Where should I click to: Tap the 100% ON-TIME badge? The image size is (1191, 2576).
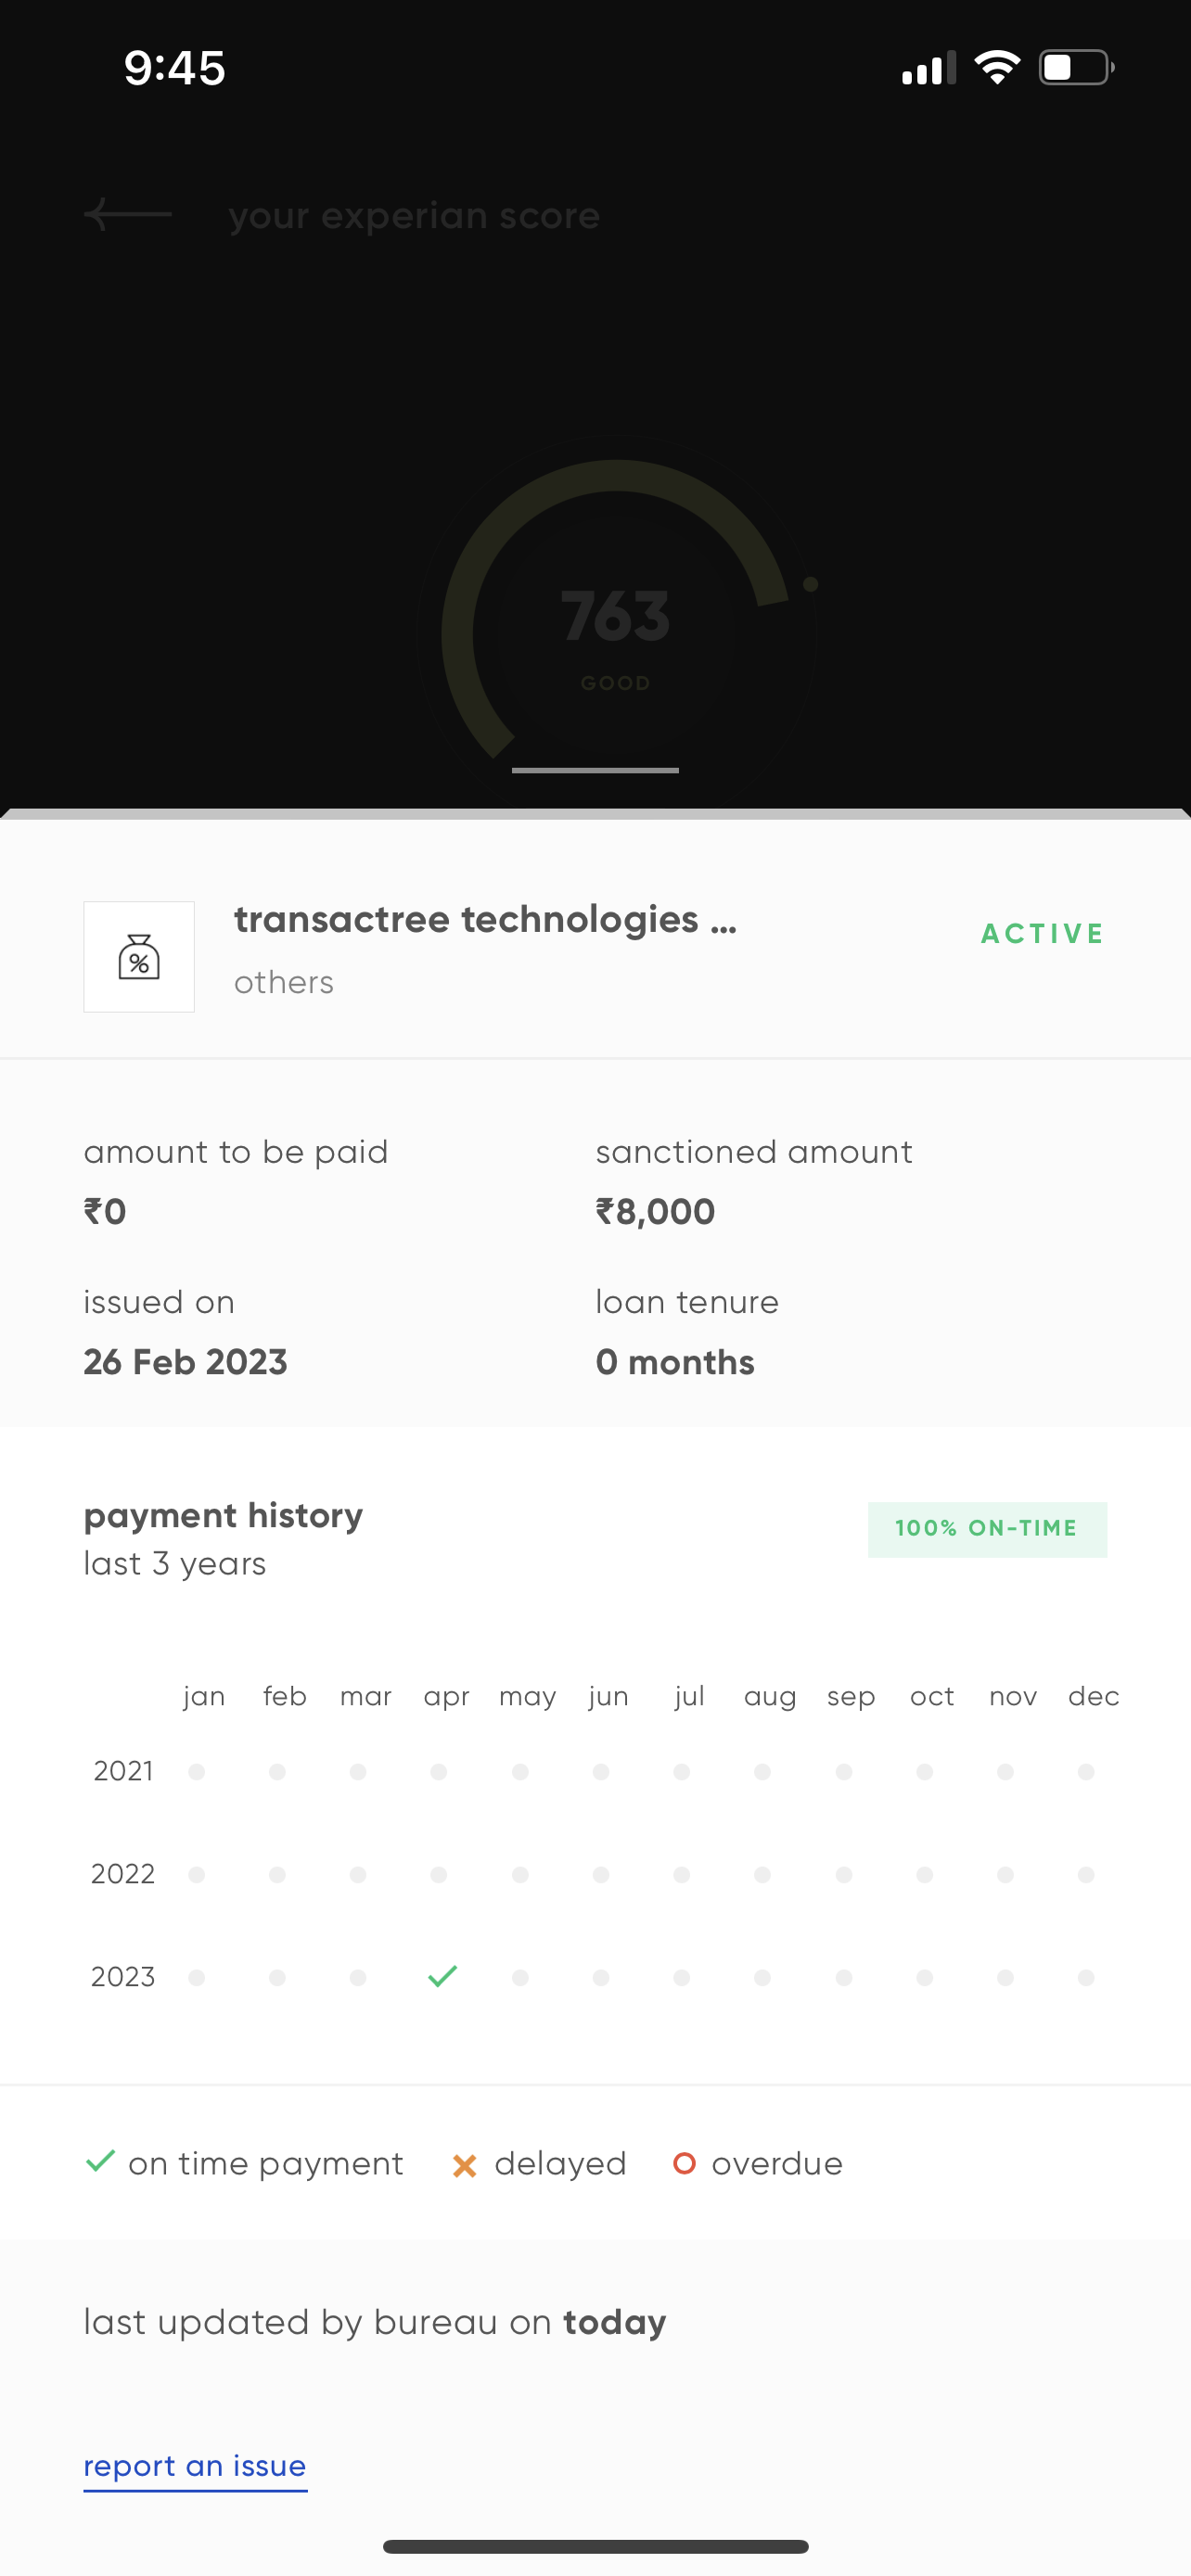987,1529
